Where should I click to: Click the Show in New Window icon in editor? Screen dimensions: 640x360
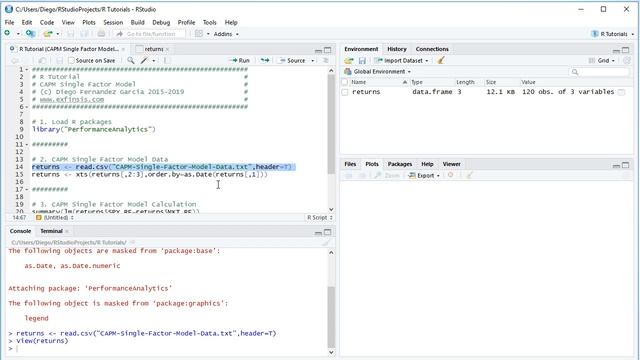point(42,60)
